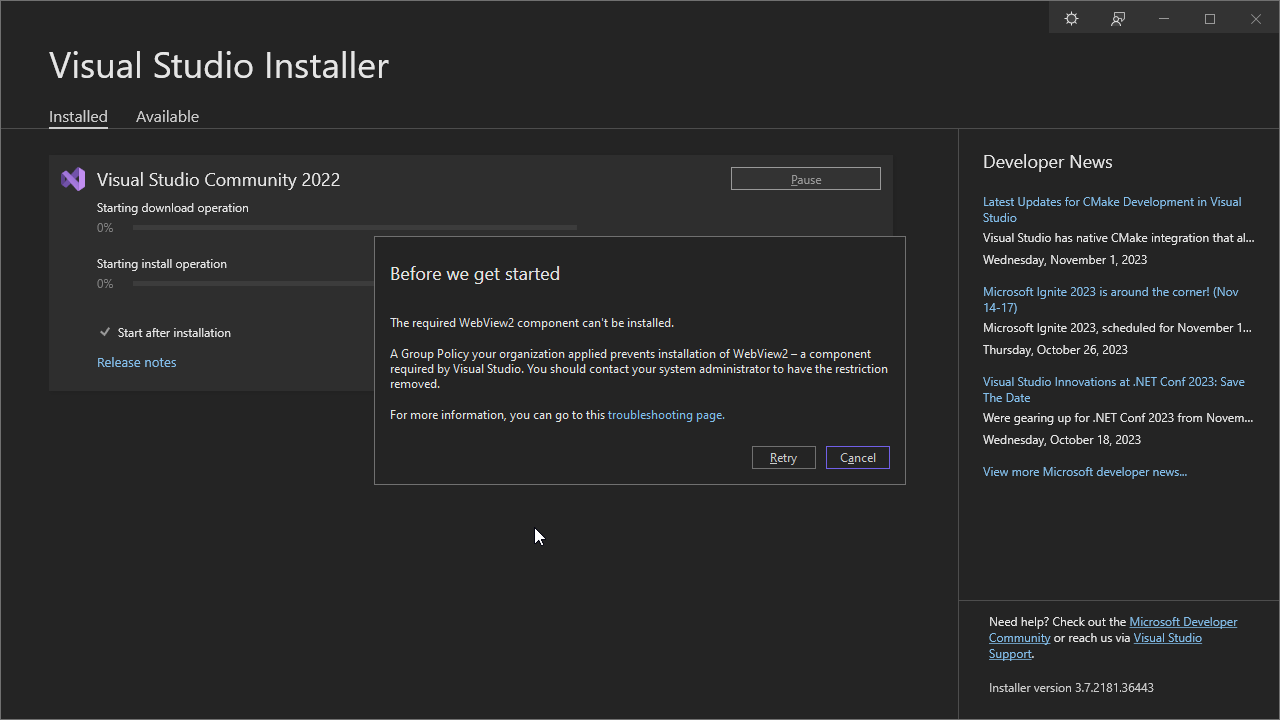The width and height of the screenshot is (1280, 720).
Task: Switch to the Available tab
Action: (167, 116)
